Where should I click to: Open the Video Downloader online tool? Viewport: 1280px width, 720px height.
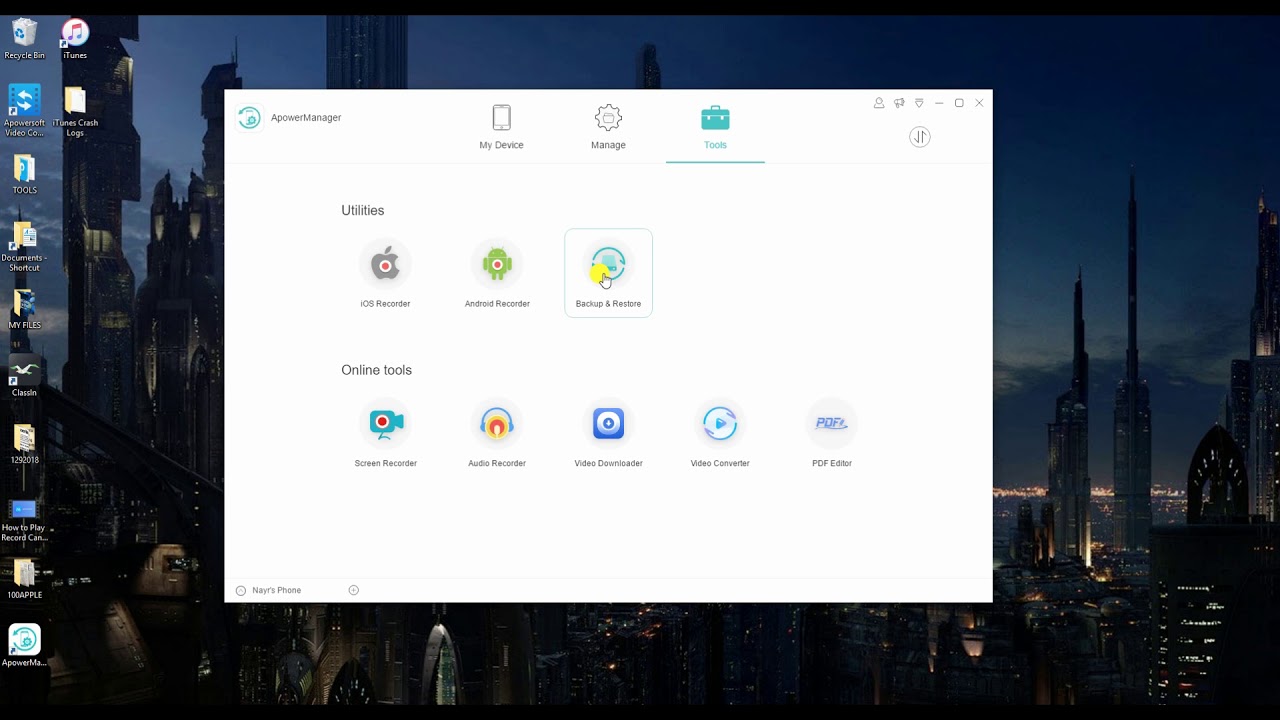pyautogui.click(x=608, y=433)
